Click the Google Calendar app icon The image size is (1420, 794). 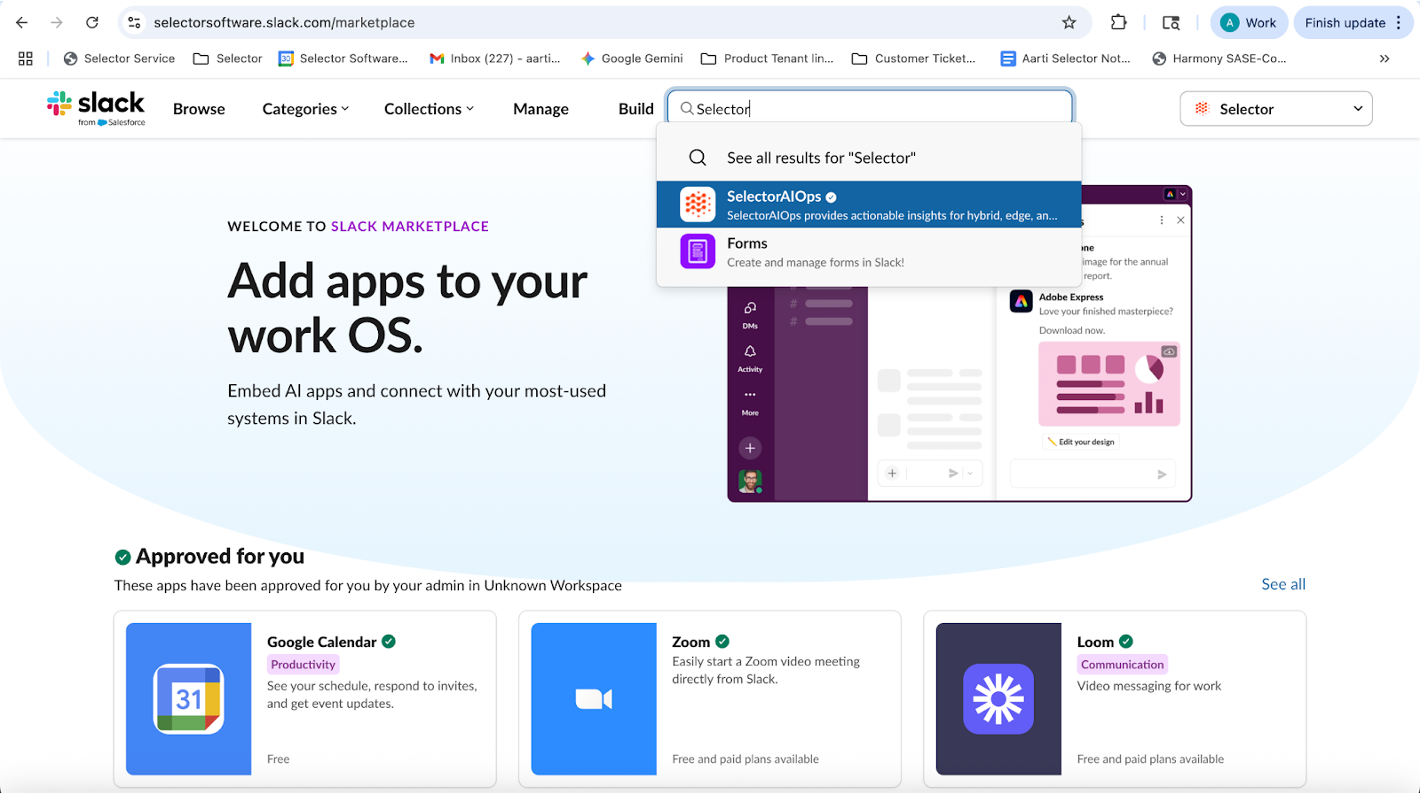point(188,699)
